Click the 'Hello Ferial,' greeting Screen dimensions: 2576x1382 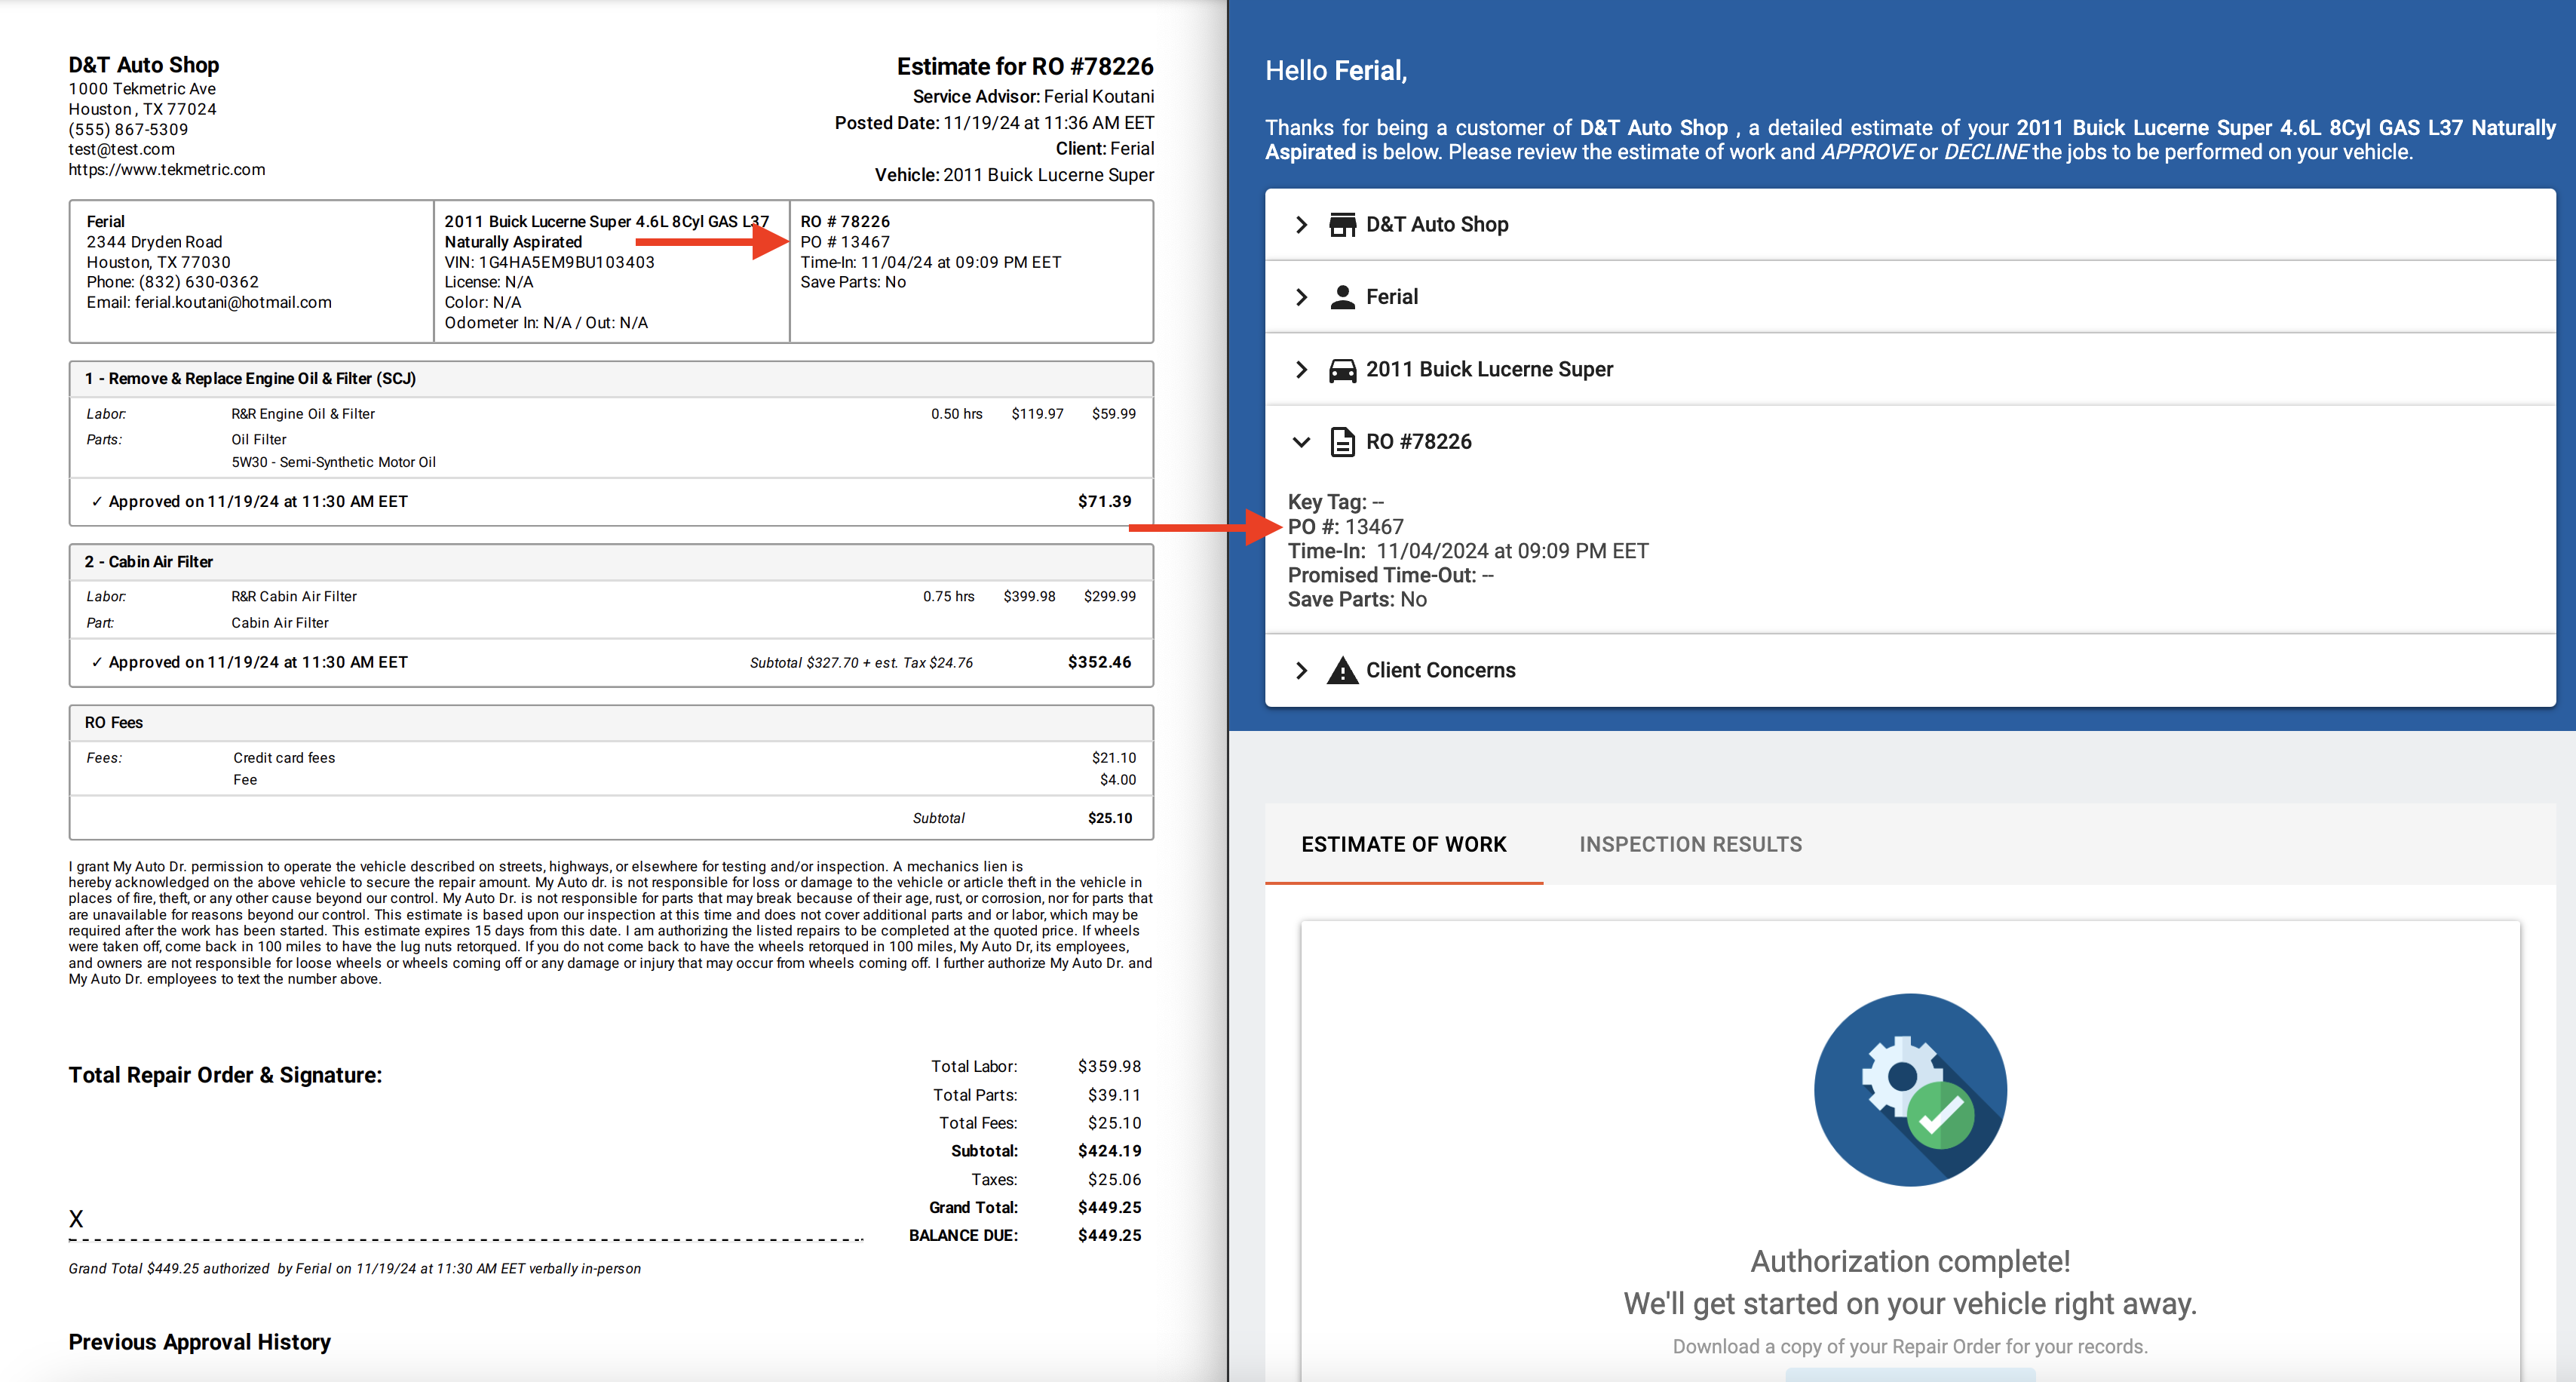point(1336,71)
